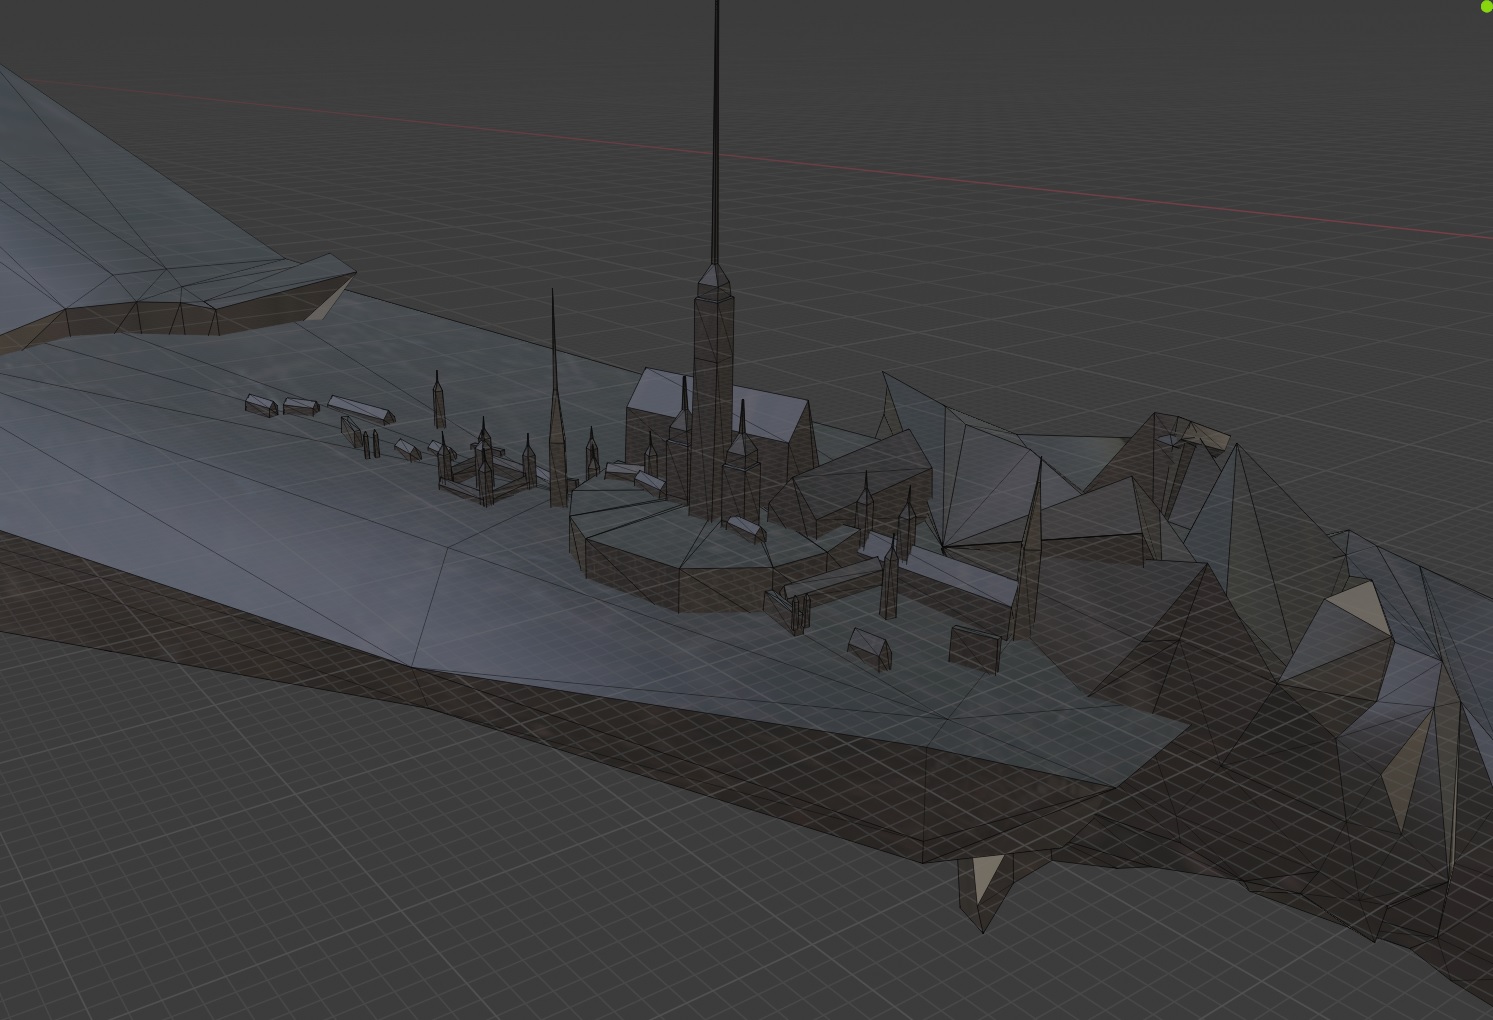1493x1020 pixels.
Task: Click the pyramid cap of the tallest tower
Action: [713, 277]
